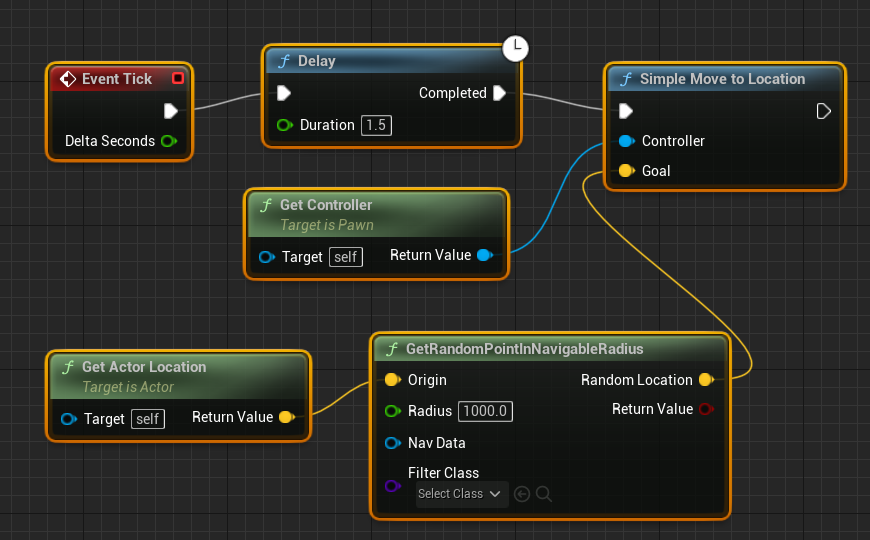
Task: Click the Filter Class browse magnifier icon
Action: [544, 493]
